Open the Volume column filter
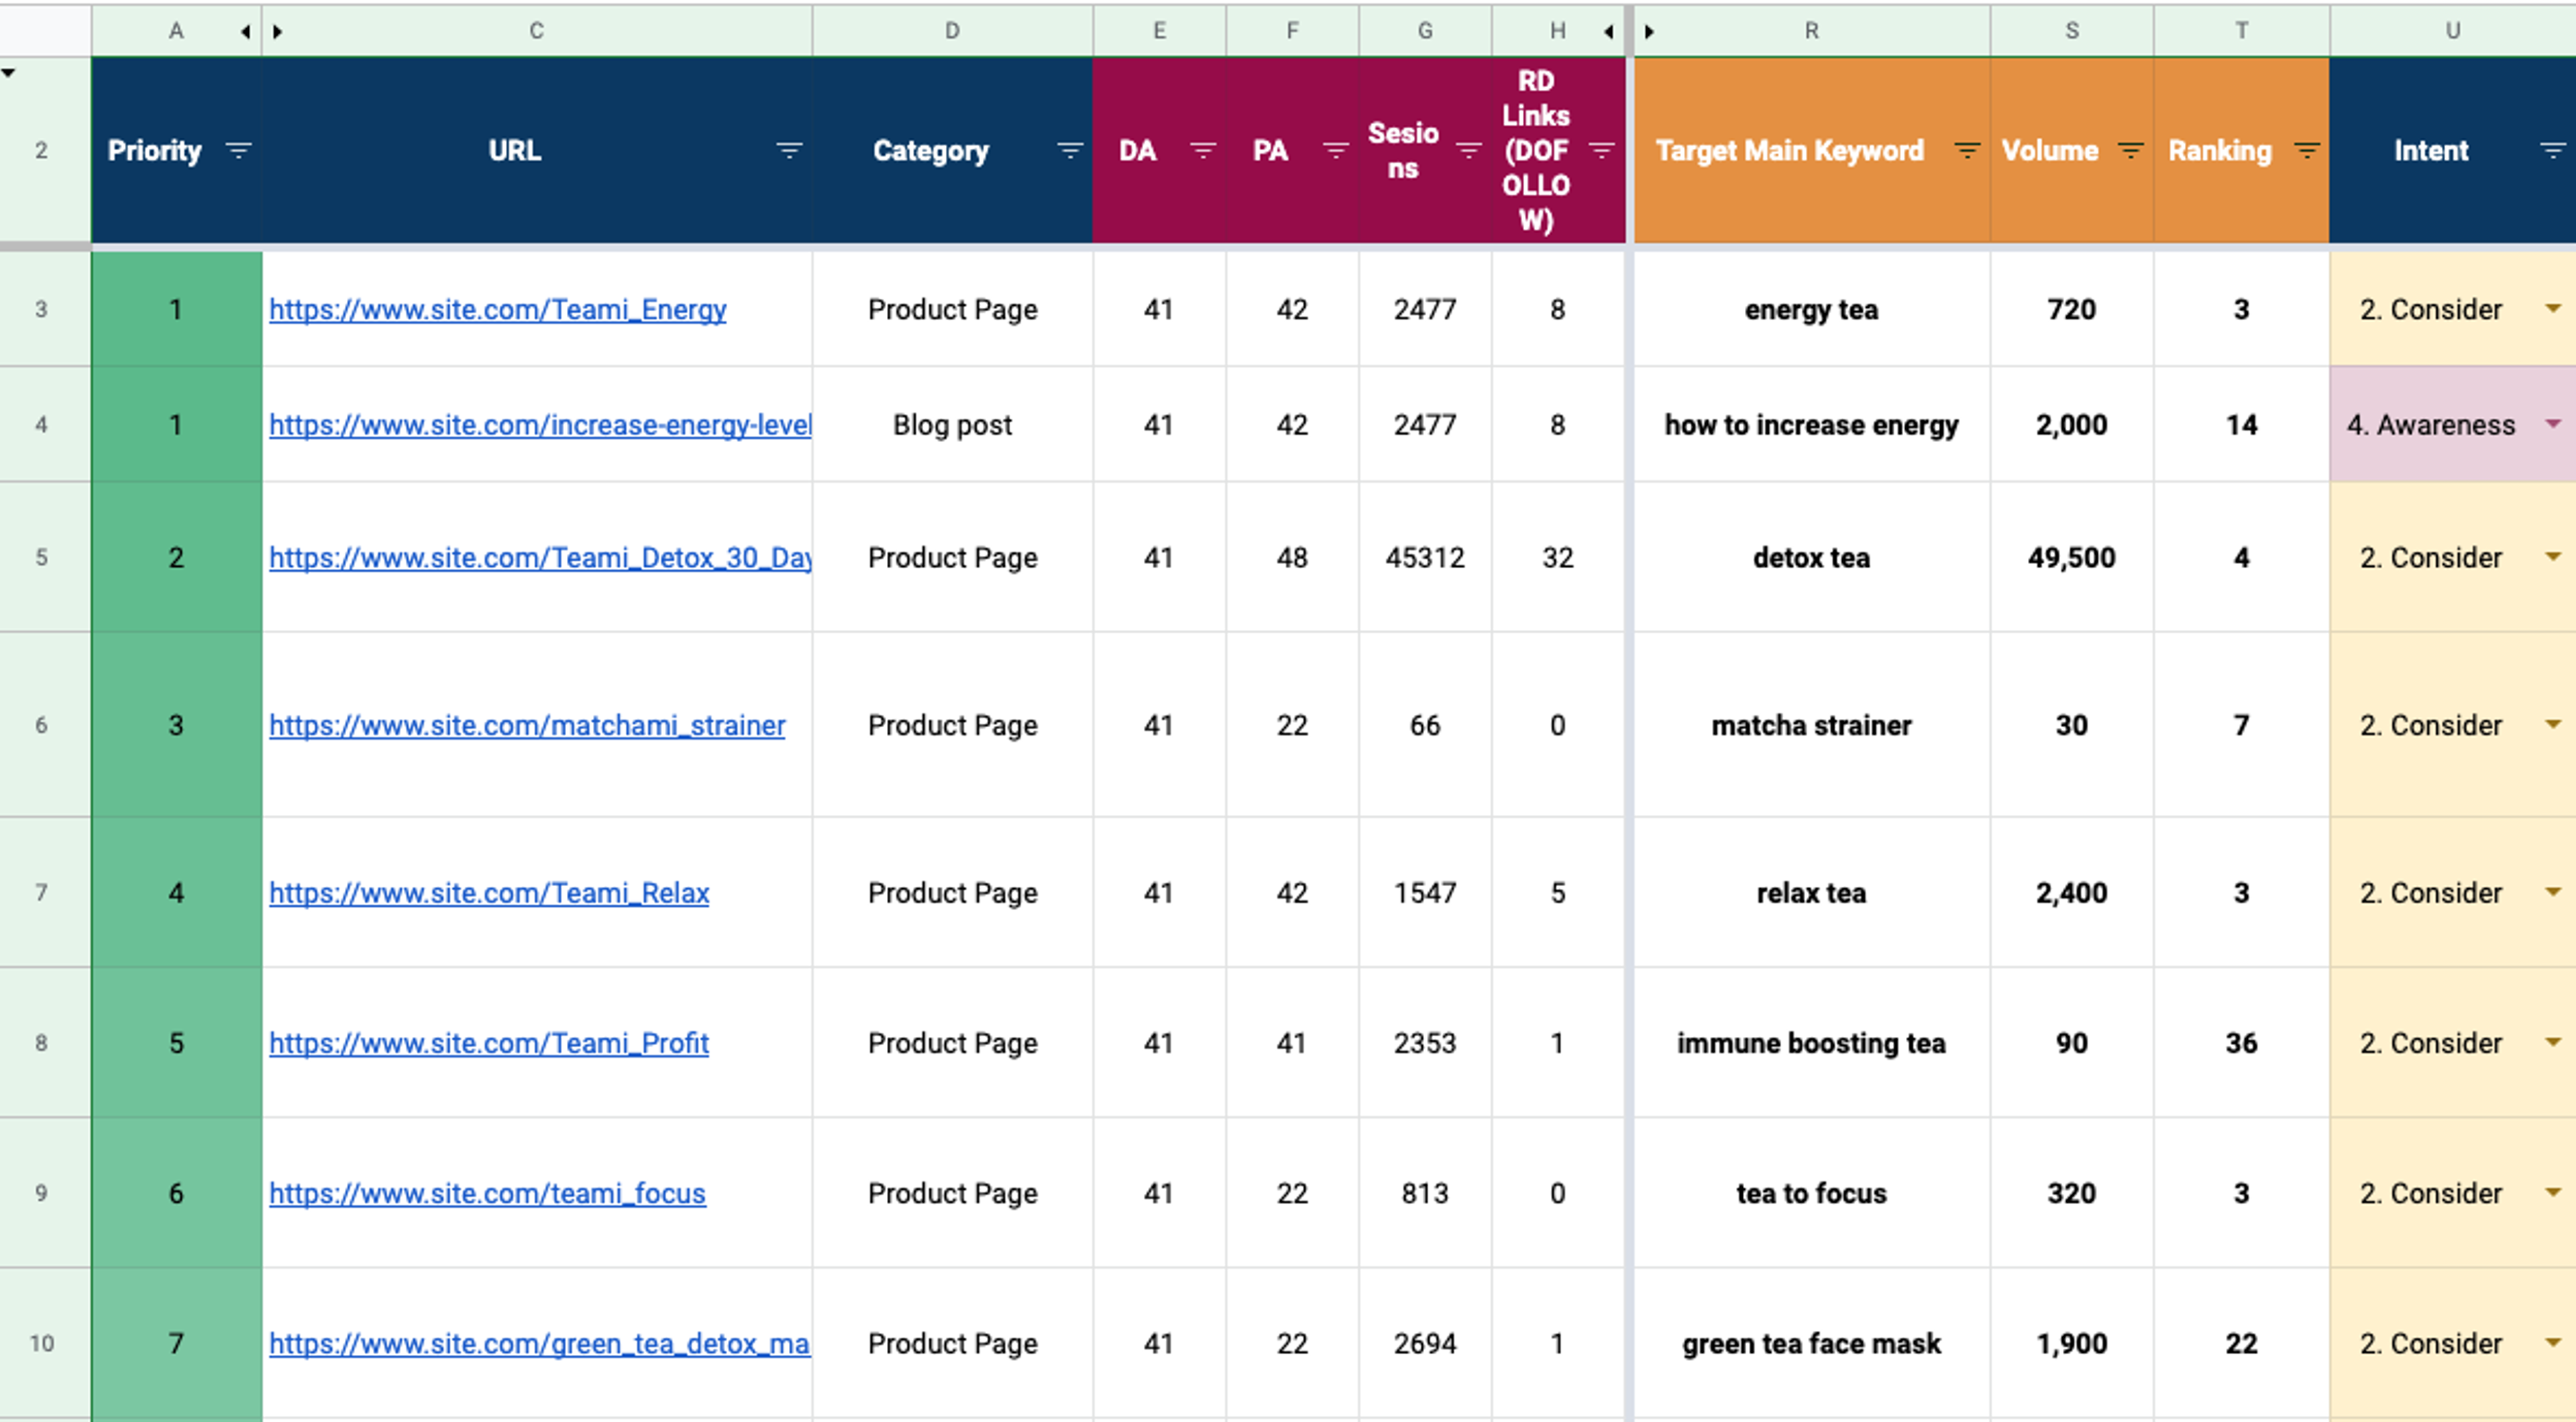2576x1422 pixels. (x=2132, y=152)
